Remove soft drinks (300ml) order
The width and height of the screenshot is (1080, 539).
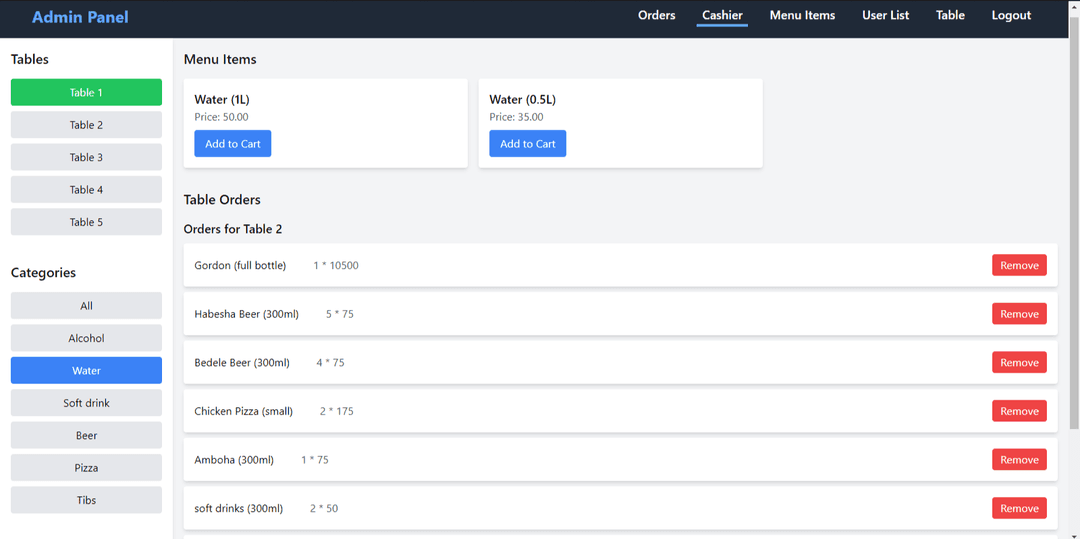pos(1019,508)
